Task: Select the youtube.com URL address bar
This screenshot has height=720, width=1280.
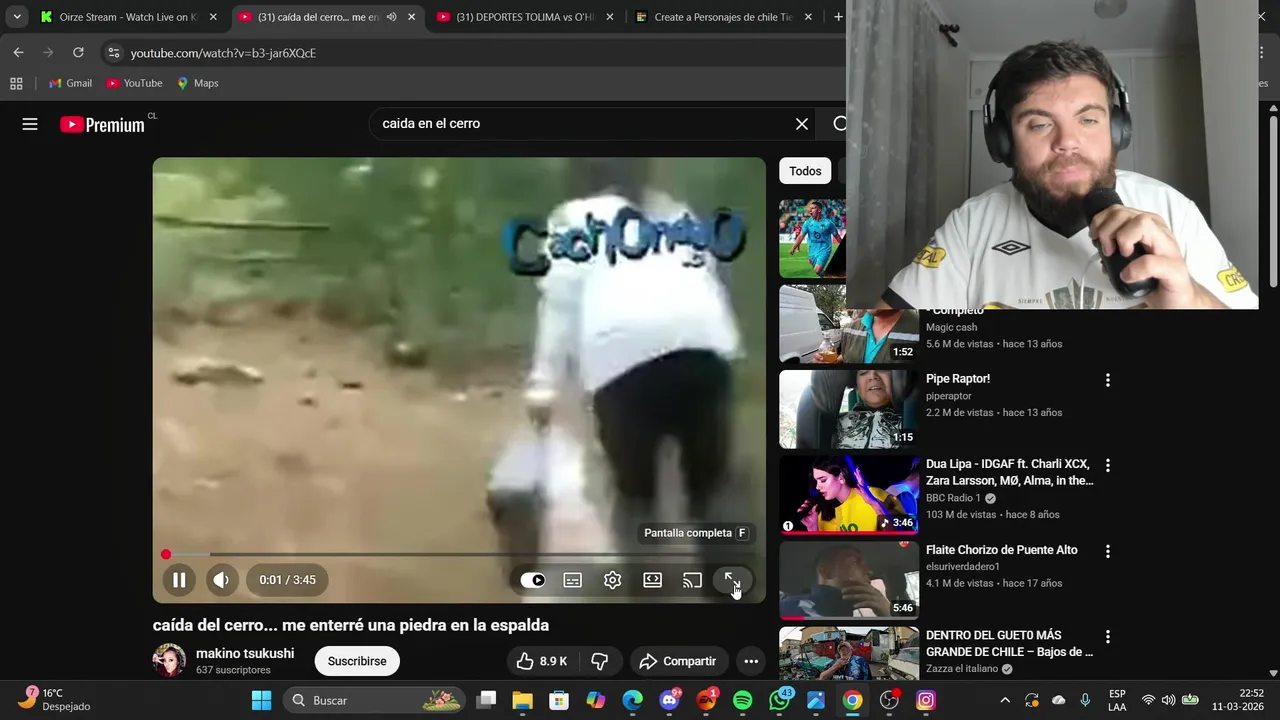Action: (x=223, y=53)
